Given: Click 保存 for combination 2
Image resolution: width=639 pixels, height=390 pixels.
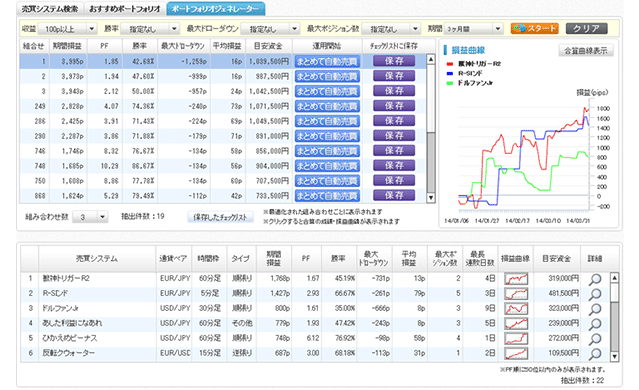Looking at the screenshot, I should (x=394, y=76).
